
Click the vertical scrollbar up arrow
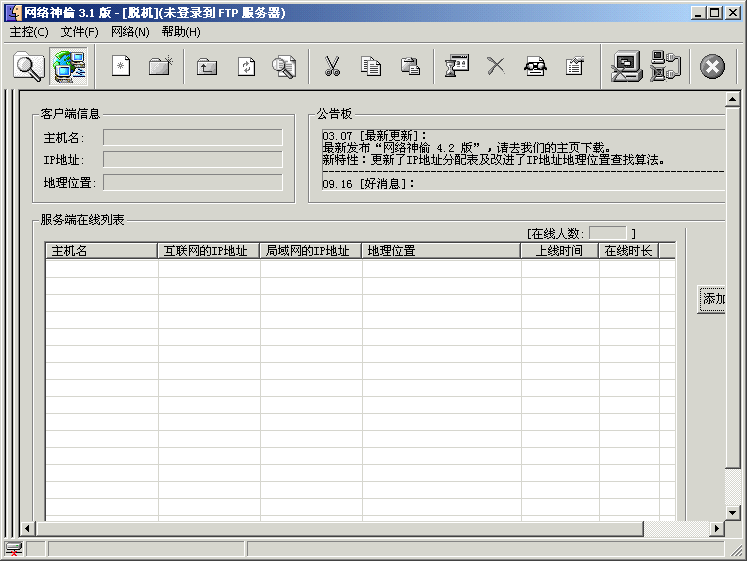(x=734, y=97)
